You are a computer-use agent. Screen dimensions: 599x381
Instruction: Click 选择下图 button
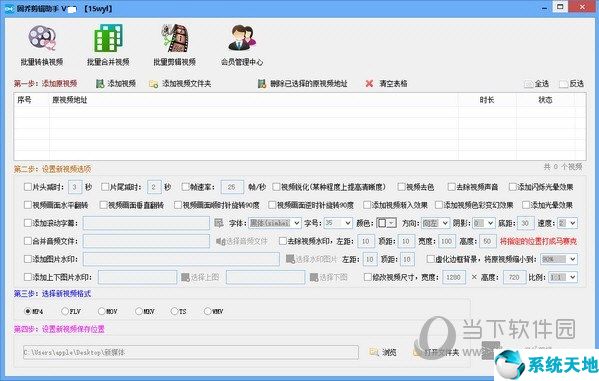pyautogui.click(x=329, y=277)
